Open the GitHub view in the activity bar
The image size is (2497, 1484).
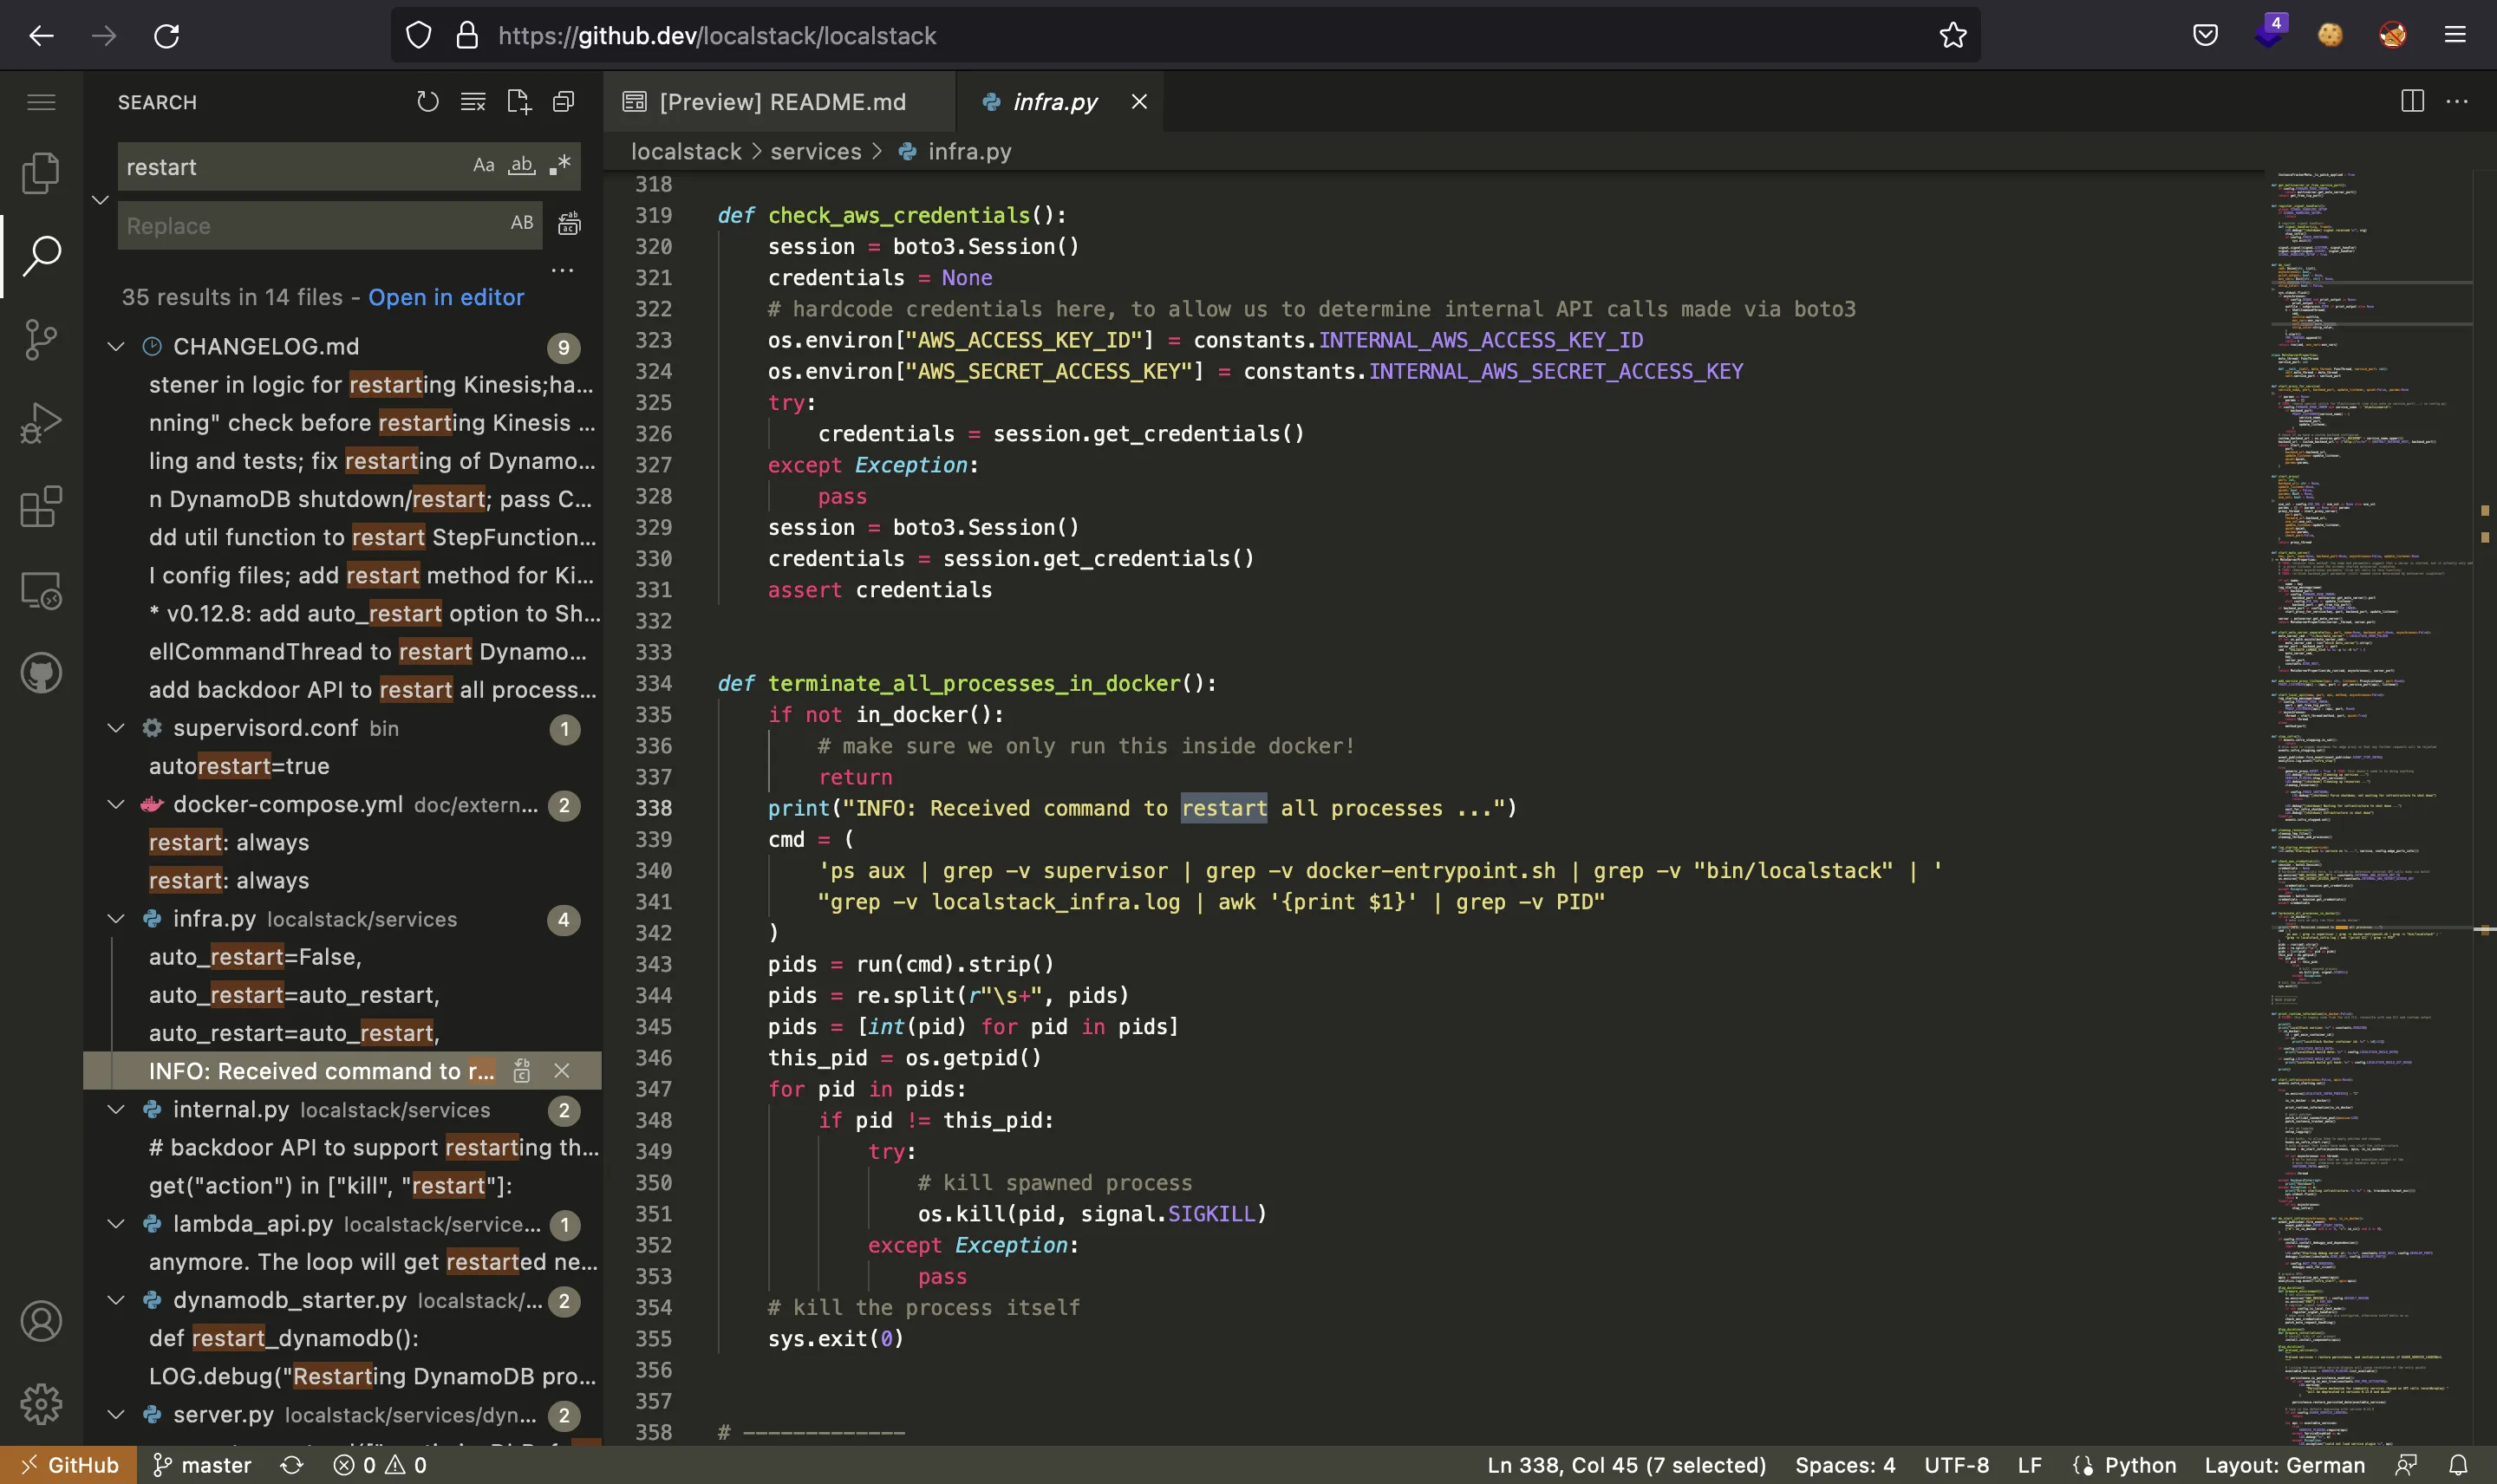(41, 673)
